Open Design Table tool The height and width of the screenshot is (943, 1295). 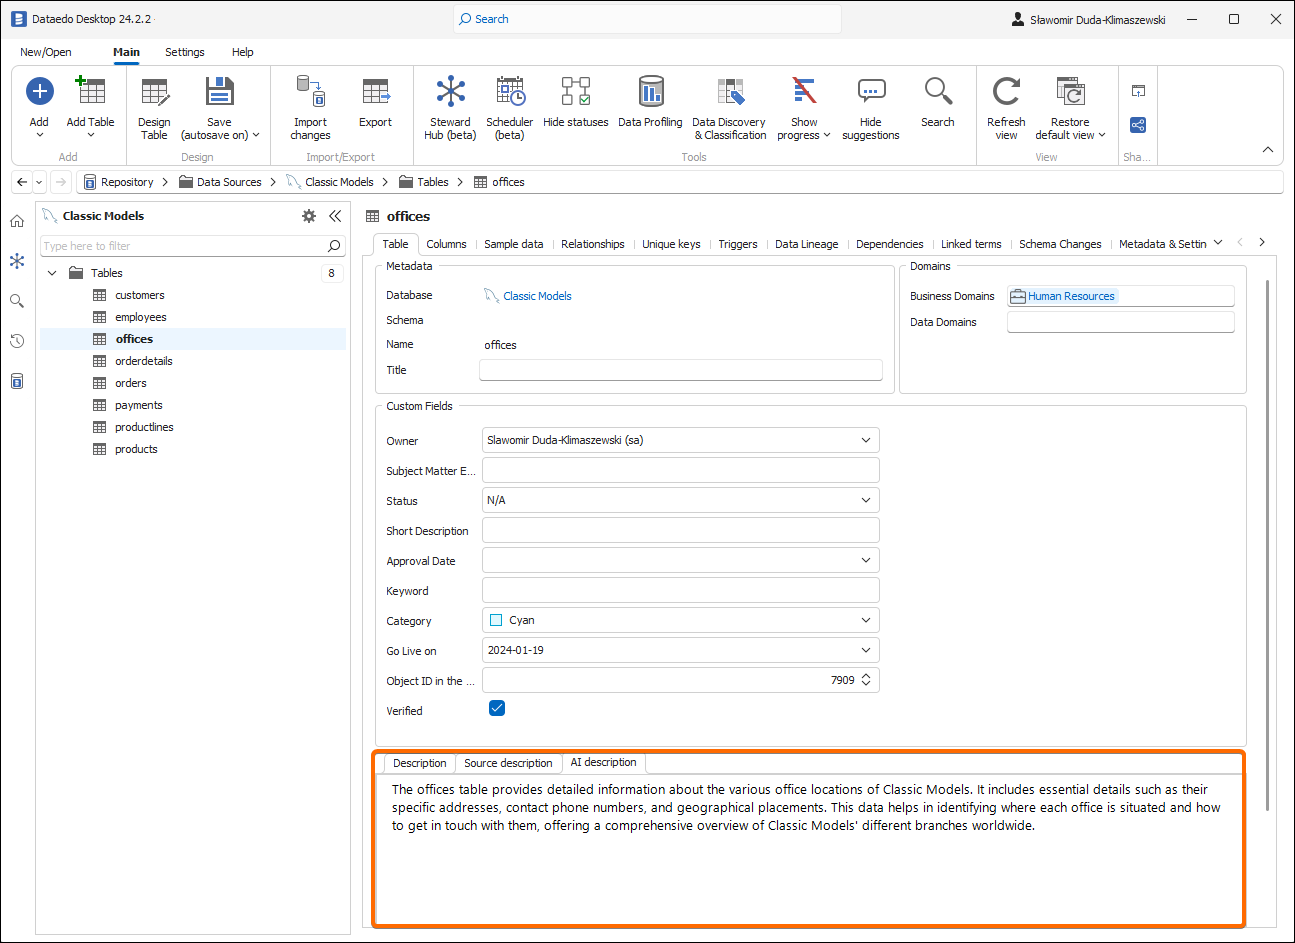[154, 92]
